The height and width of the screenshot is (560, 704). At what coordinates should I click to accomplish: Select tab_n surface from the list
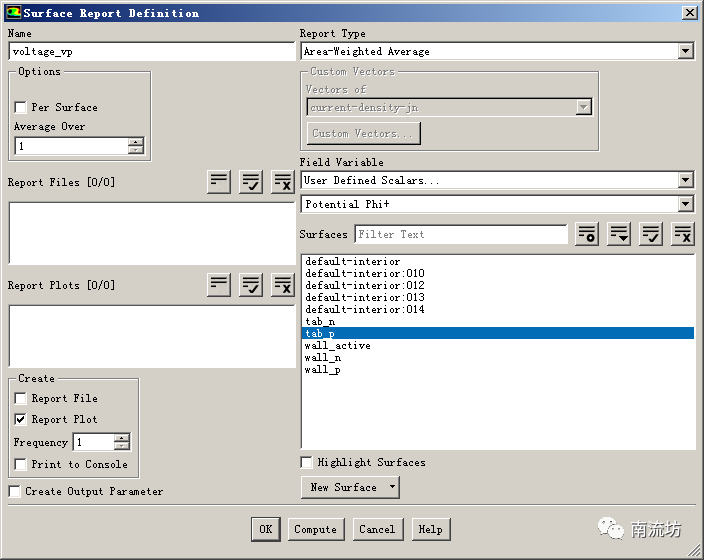click(320, 322)
